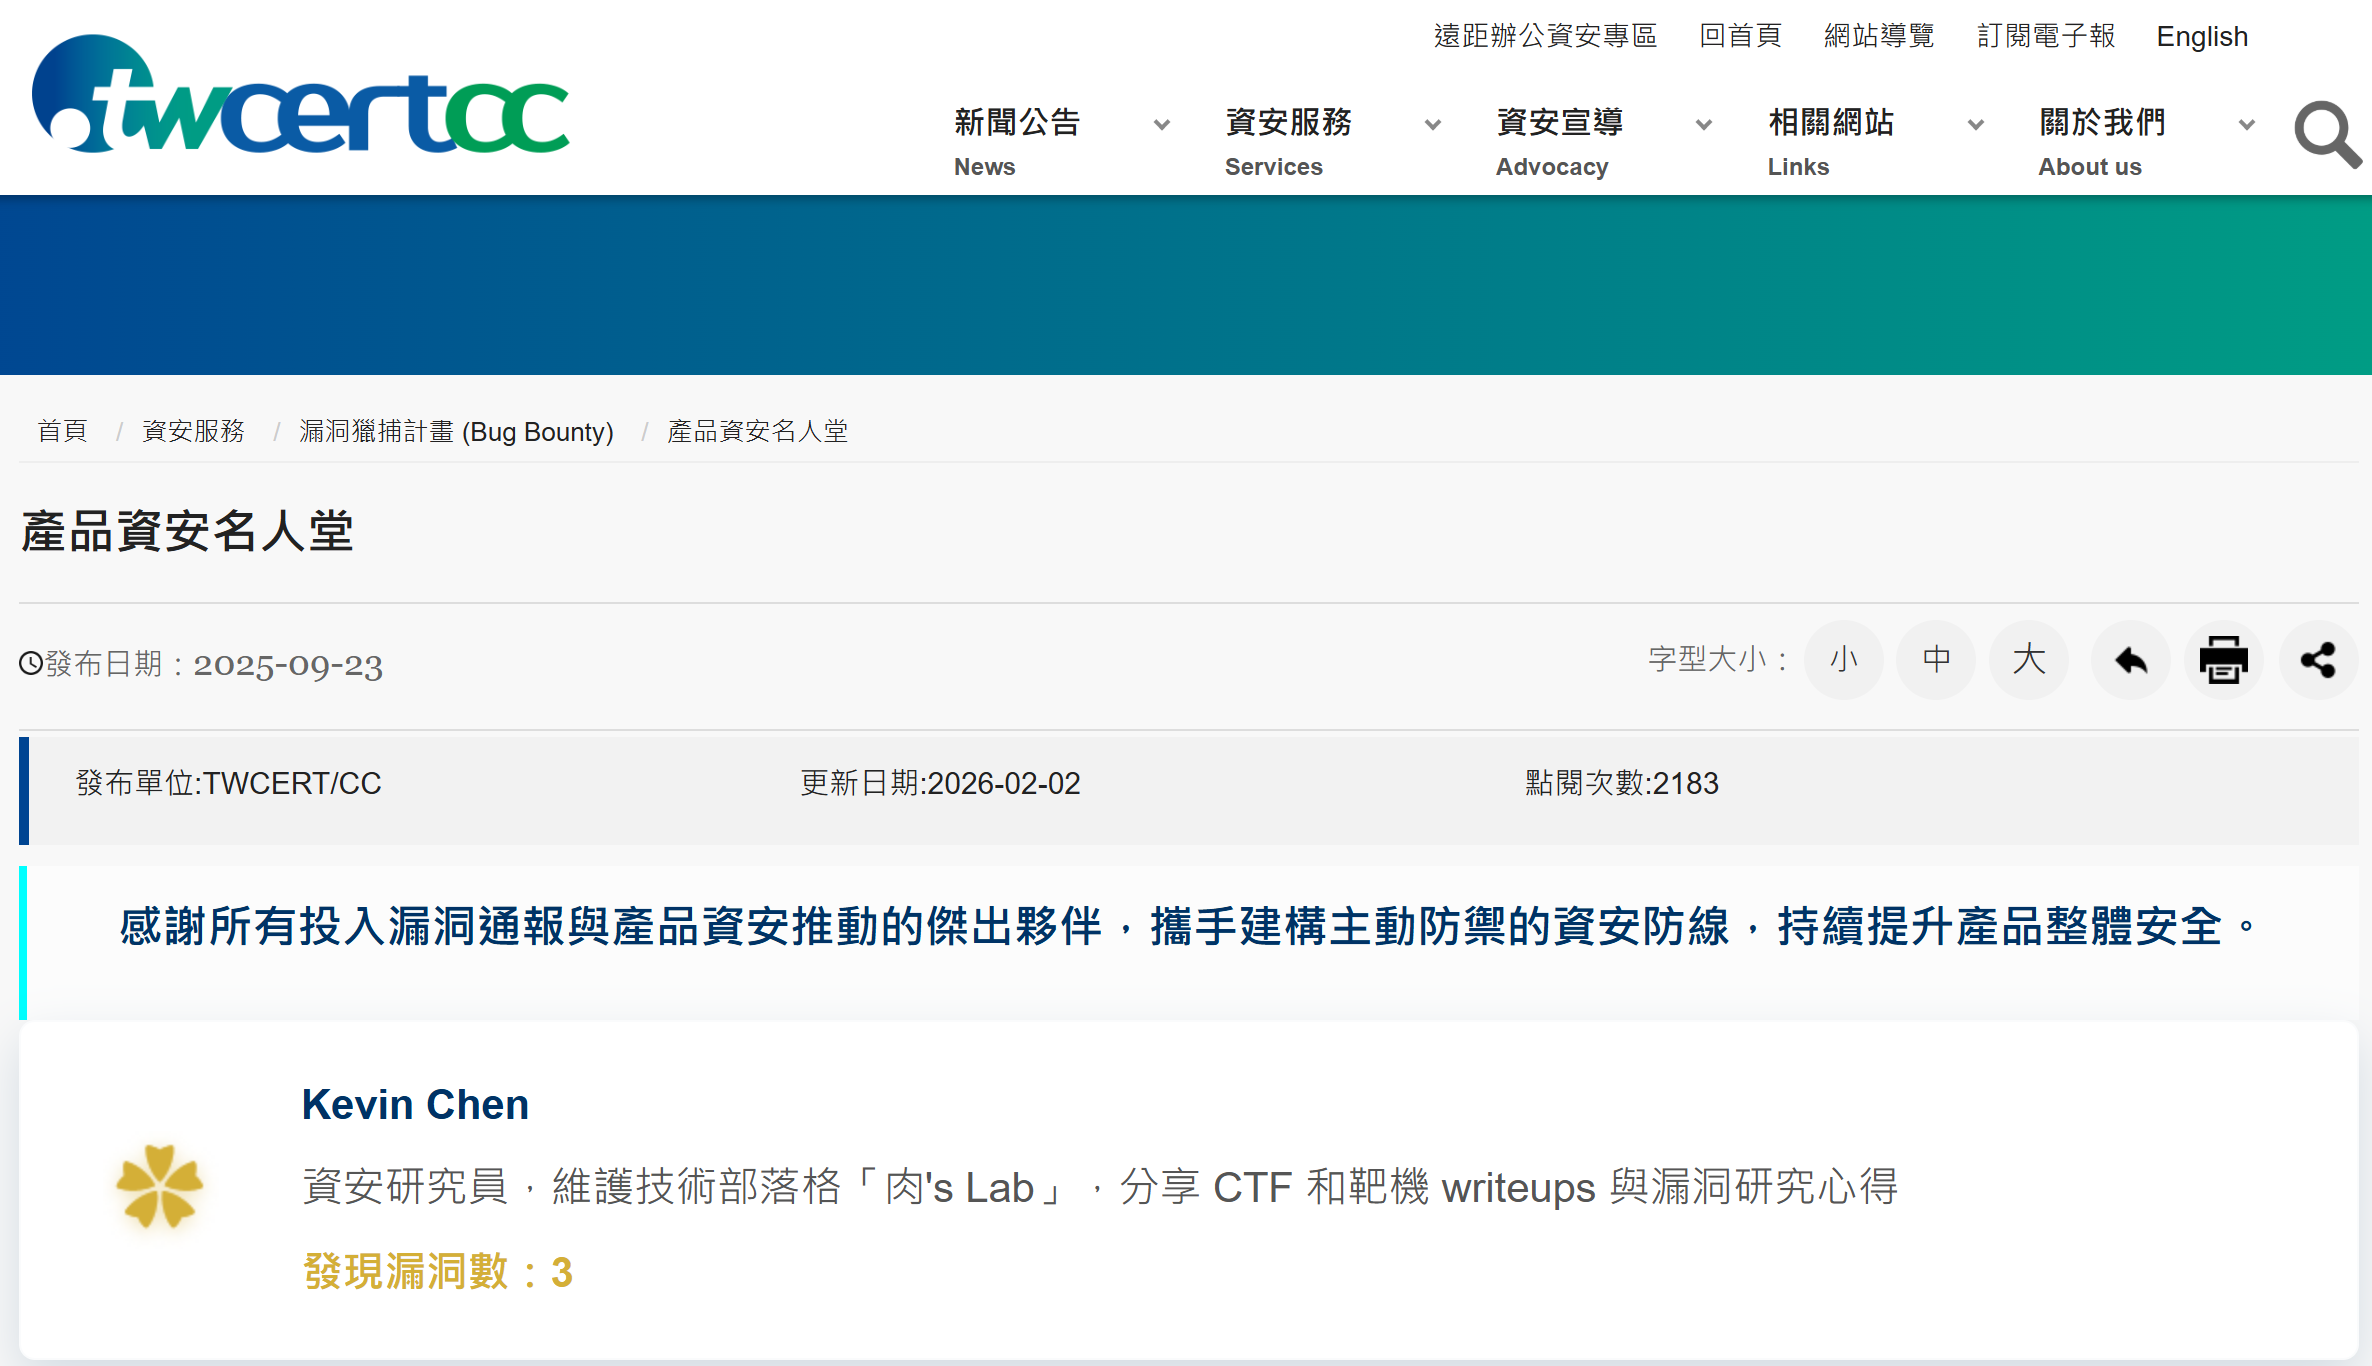Click the back arrow icon
The height and width of the screenshot is (1366, 2372).
[x=2130, y=660]
